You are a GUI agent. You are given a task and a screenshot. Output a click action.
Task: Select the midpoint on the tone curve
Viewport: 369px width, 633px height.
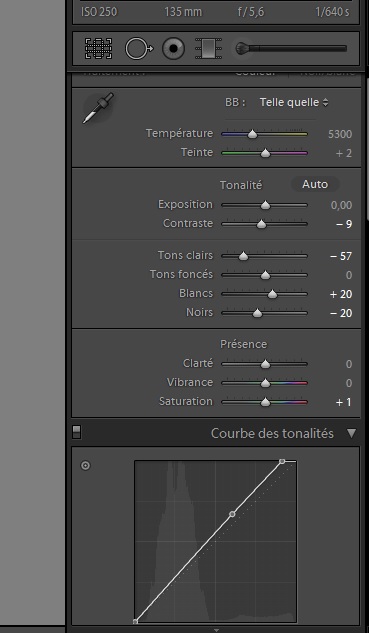point(232,514)
